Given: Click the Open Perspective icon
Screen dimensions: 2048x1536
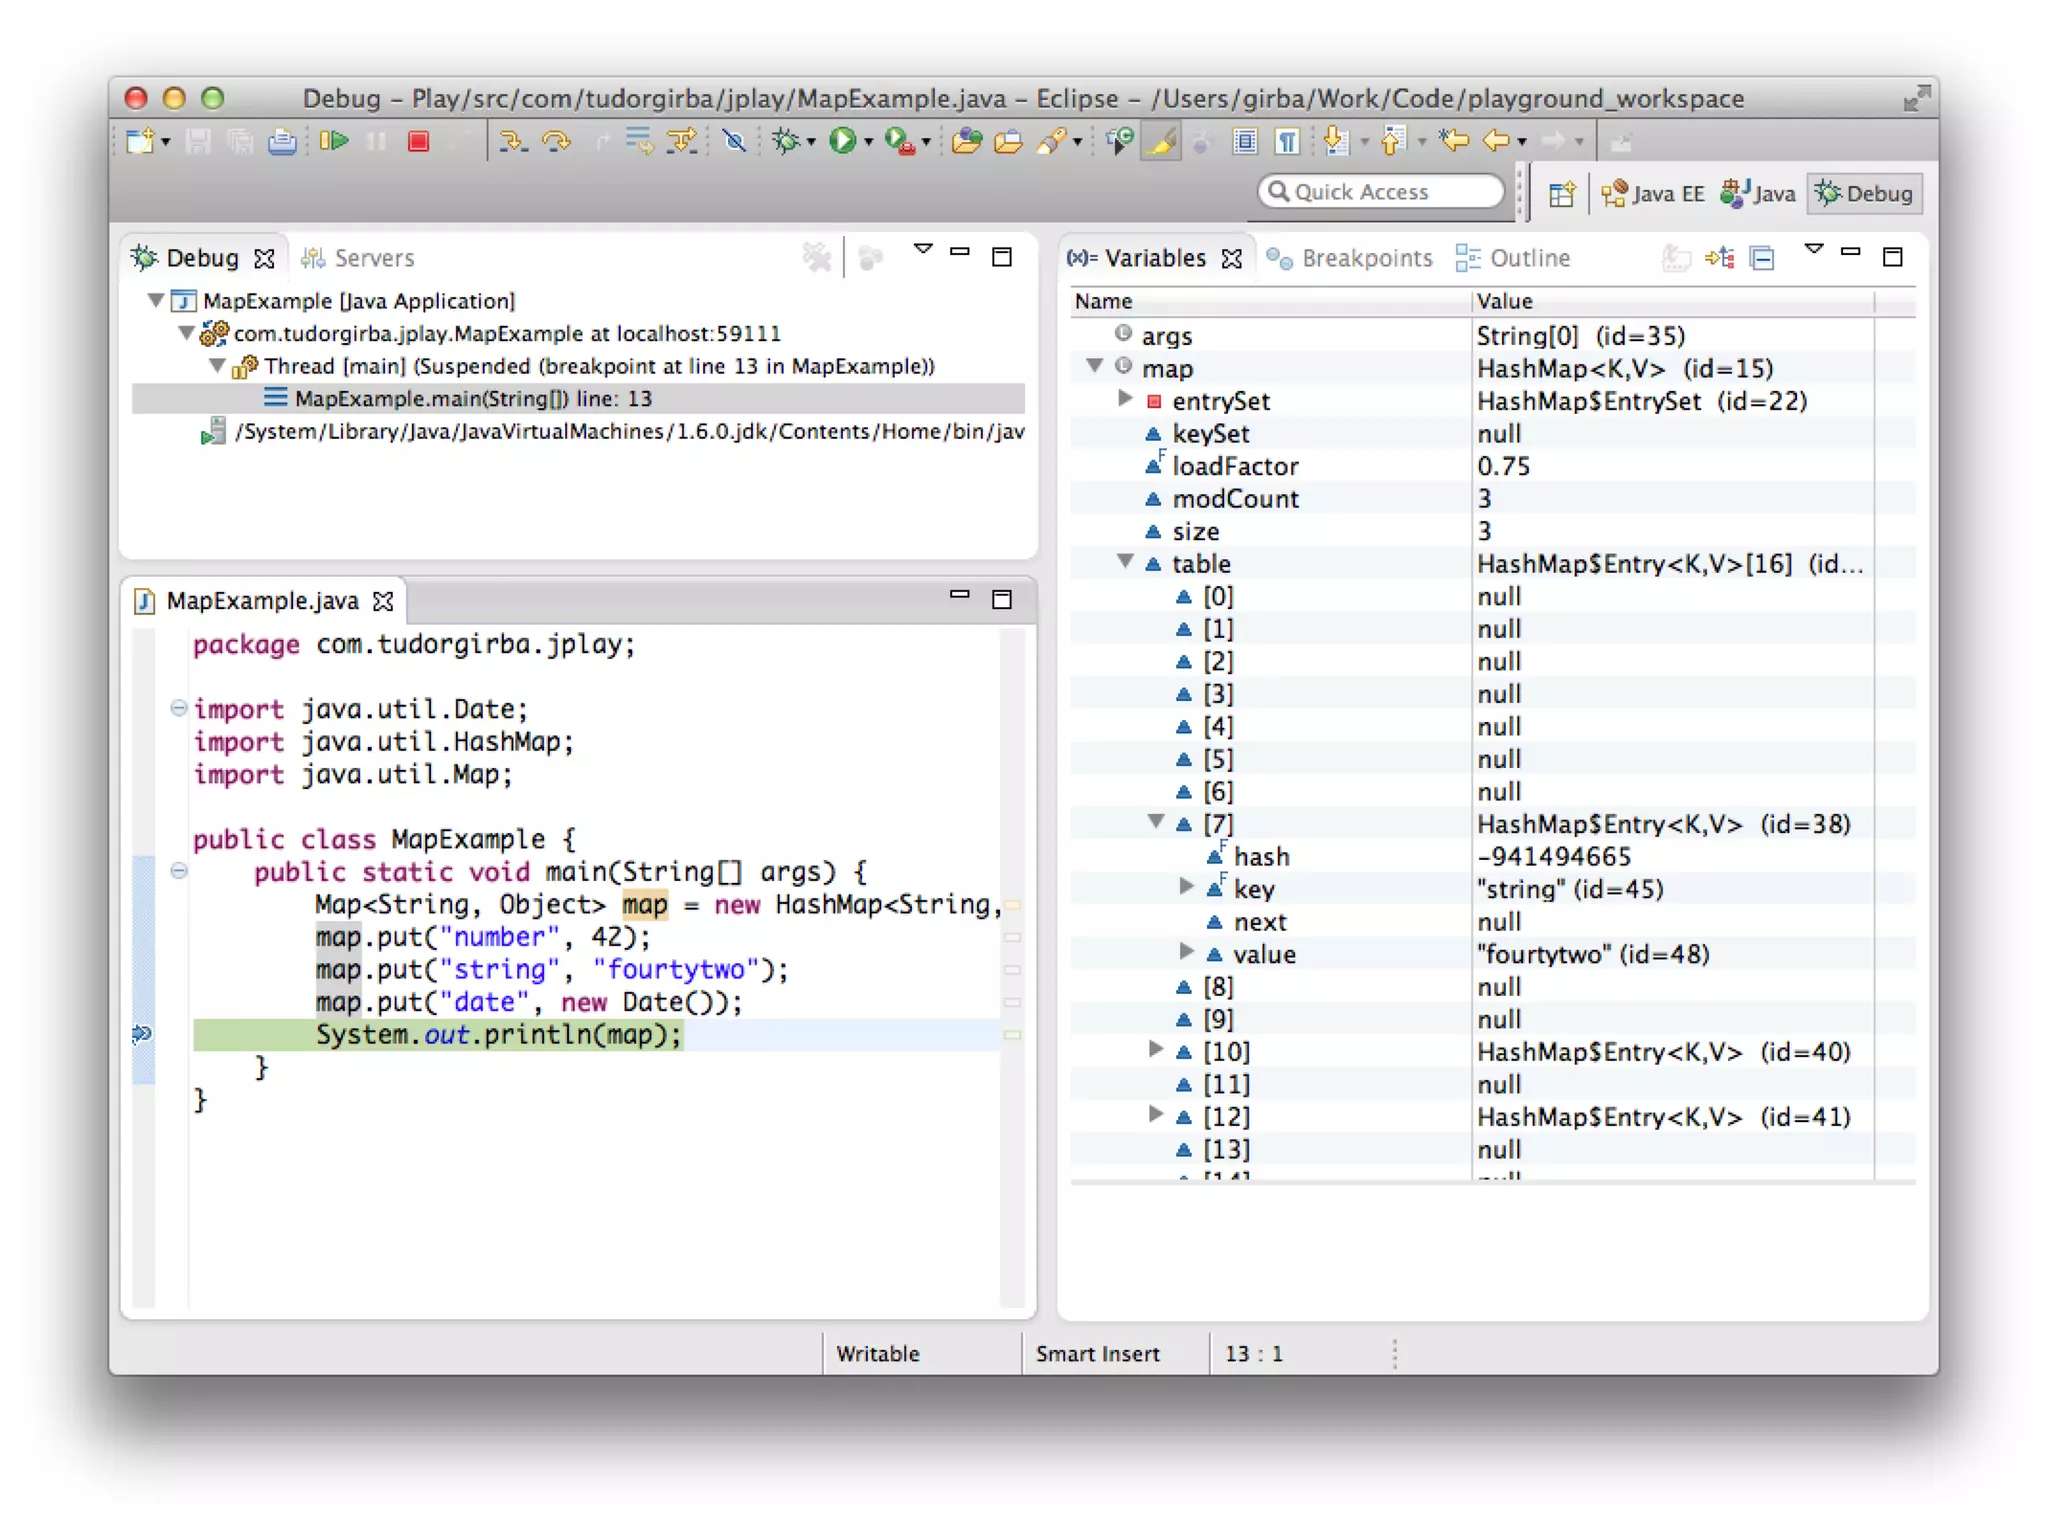Looking at the screenshot, I should tap(1561, 193).
